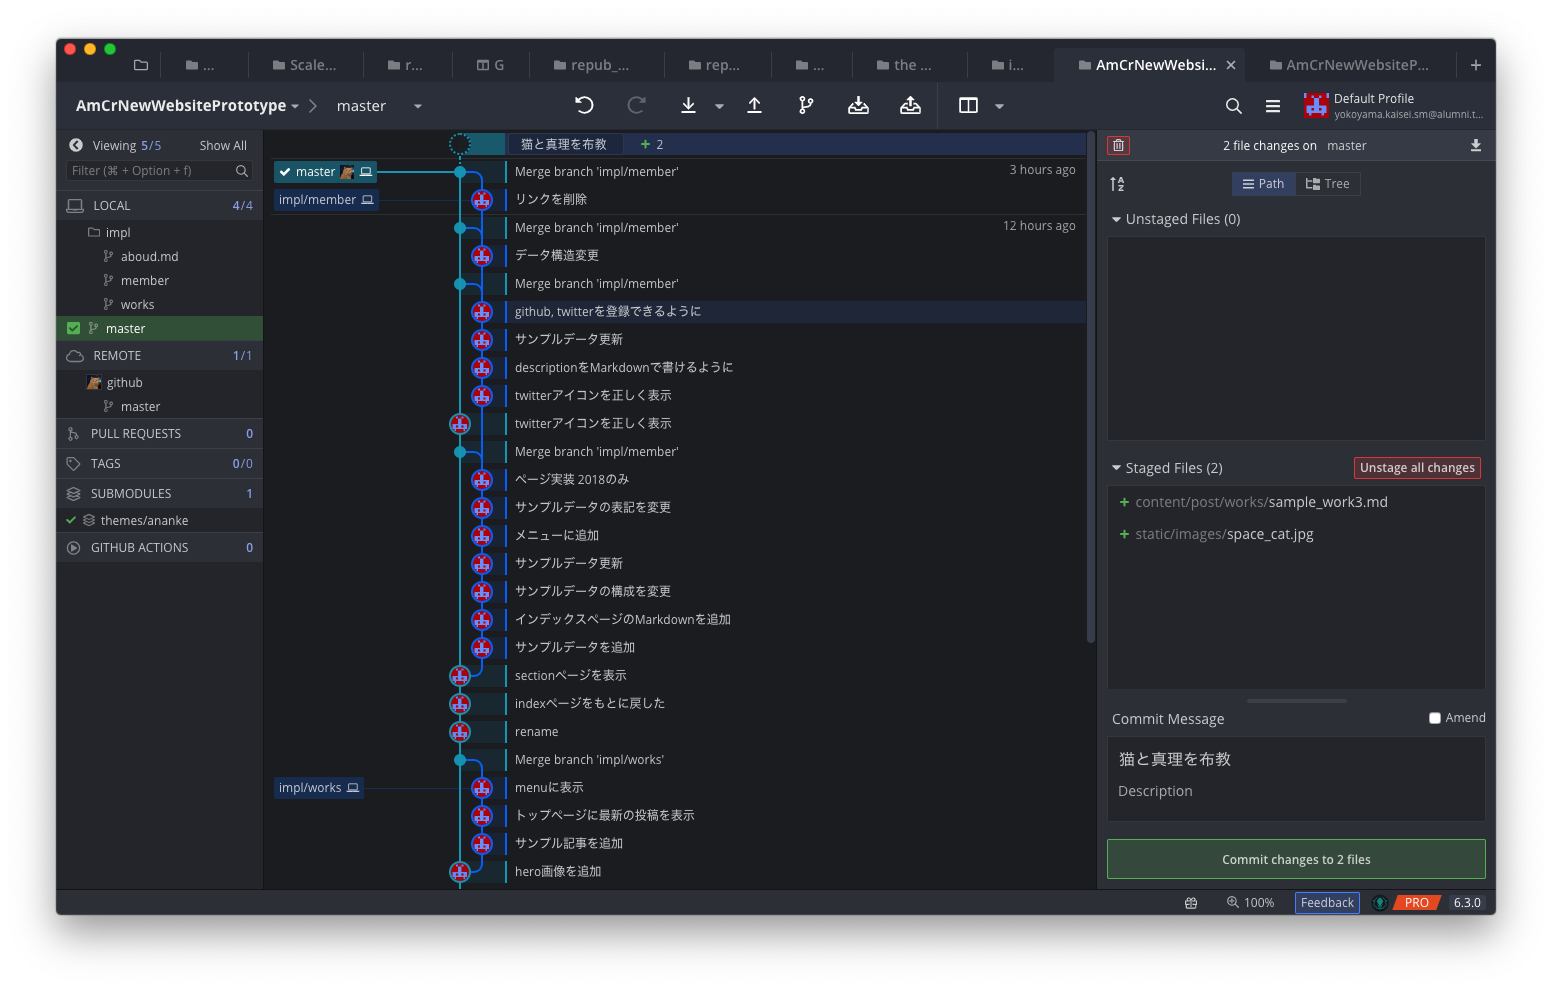The image size is (1552, 989).
Task: Create a new branch via Branch icon
Action: [x=806, y=105]
